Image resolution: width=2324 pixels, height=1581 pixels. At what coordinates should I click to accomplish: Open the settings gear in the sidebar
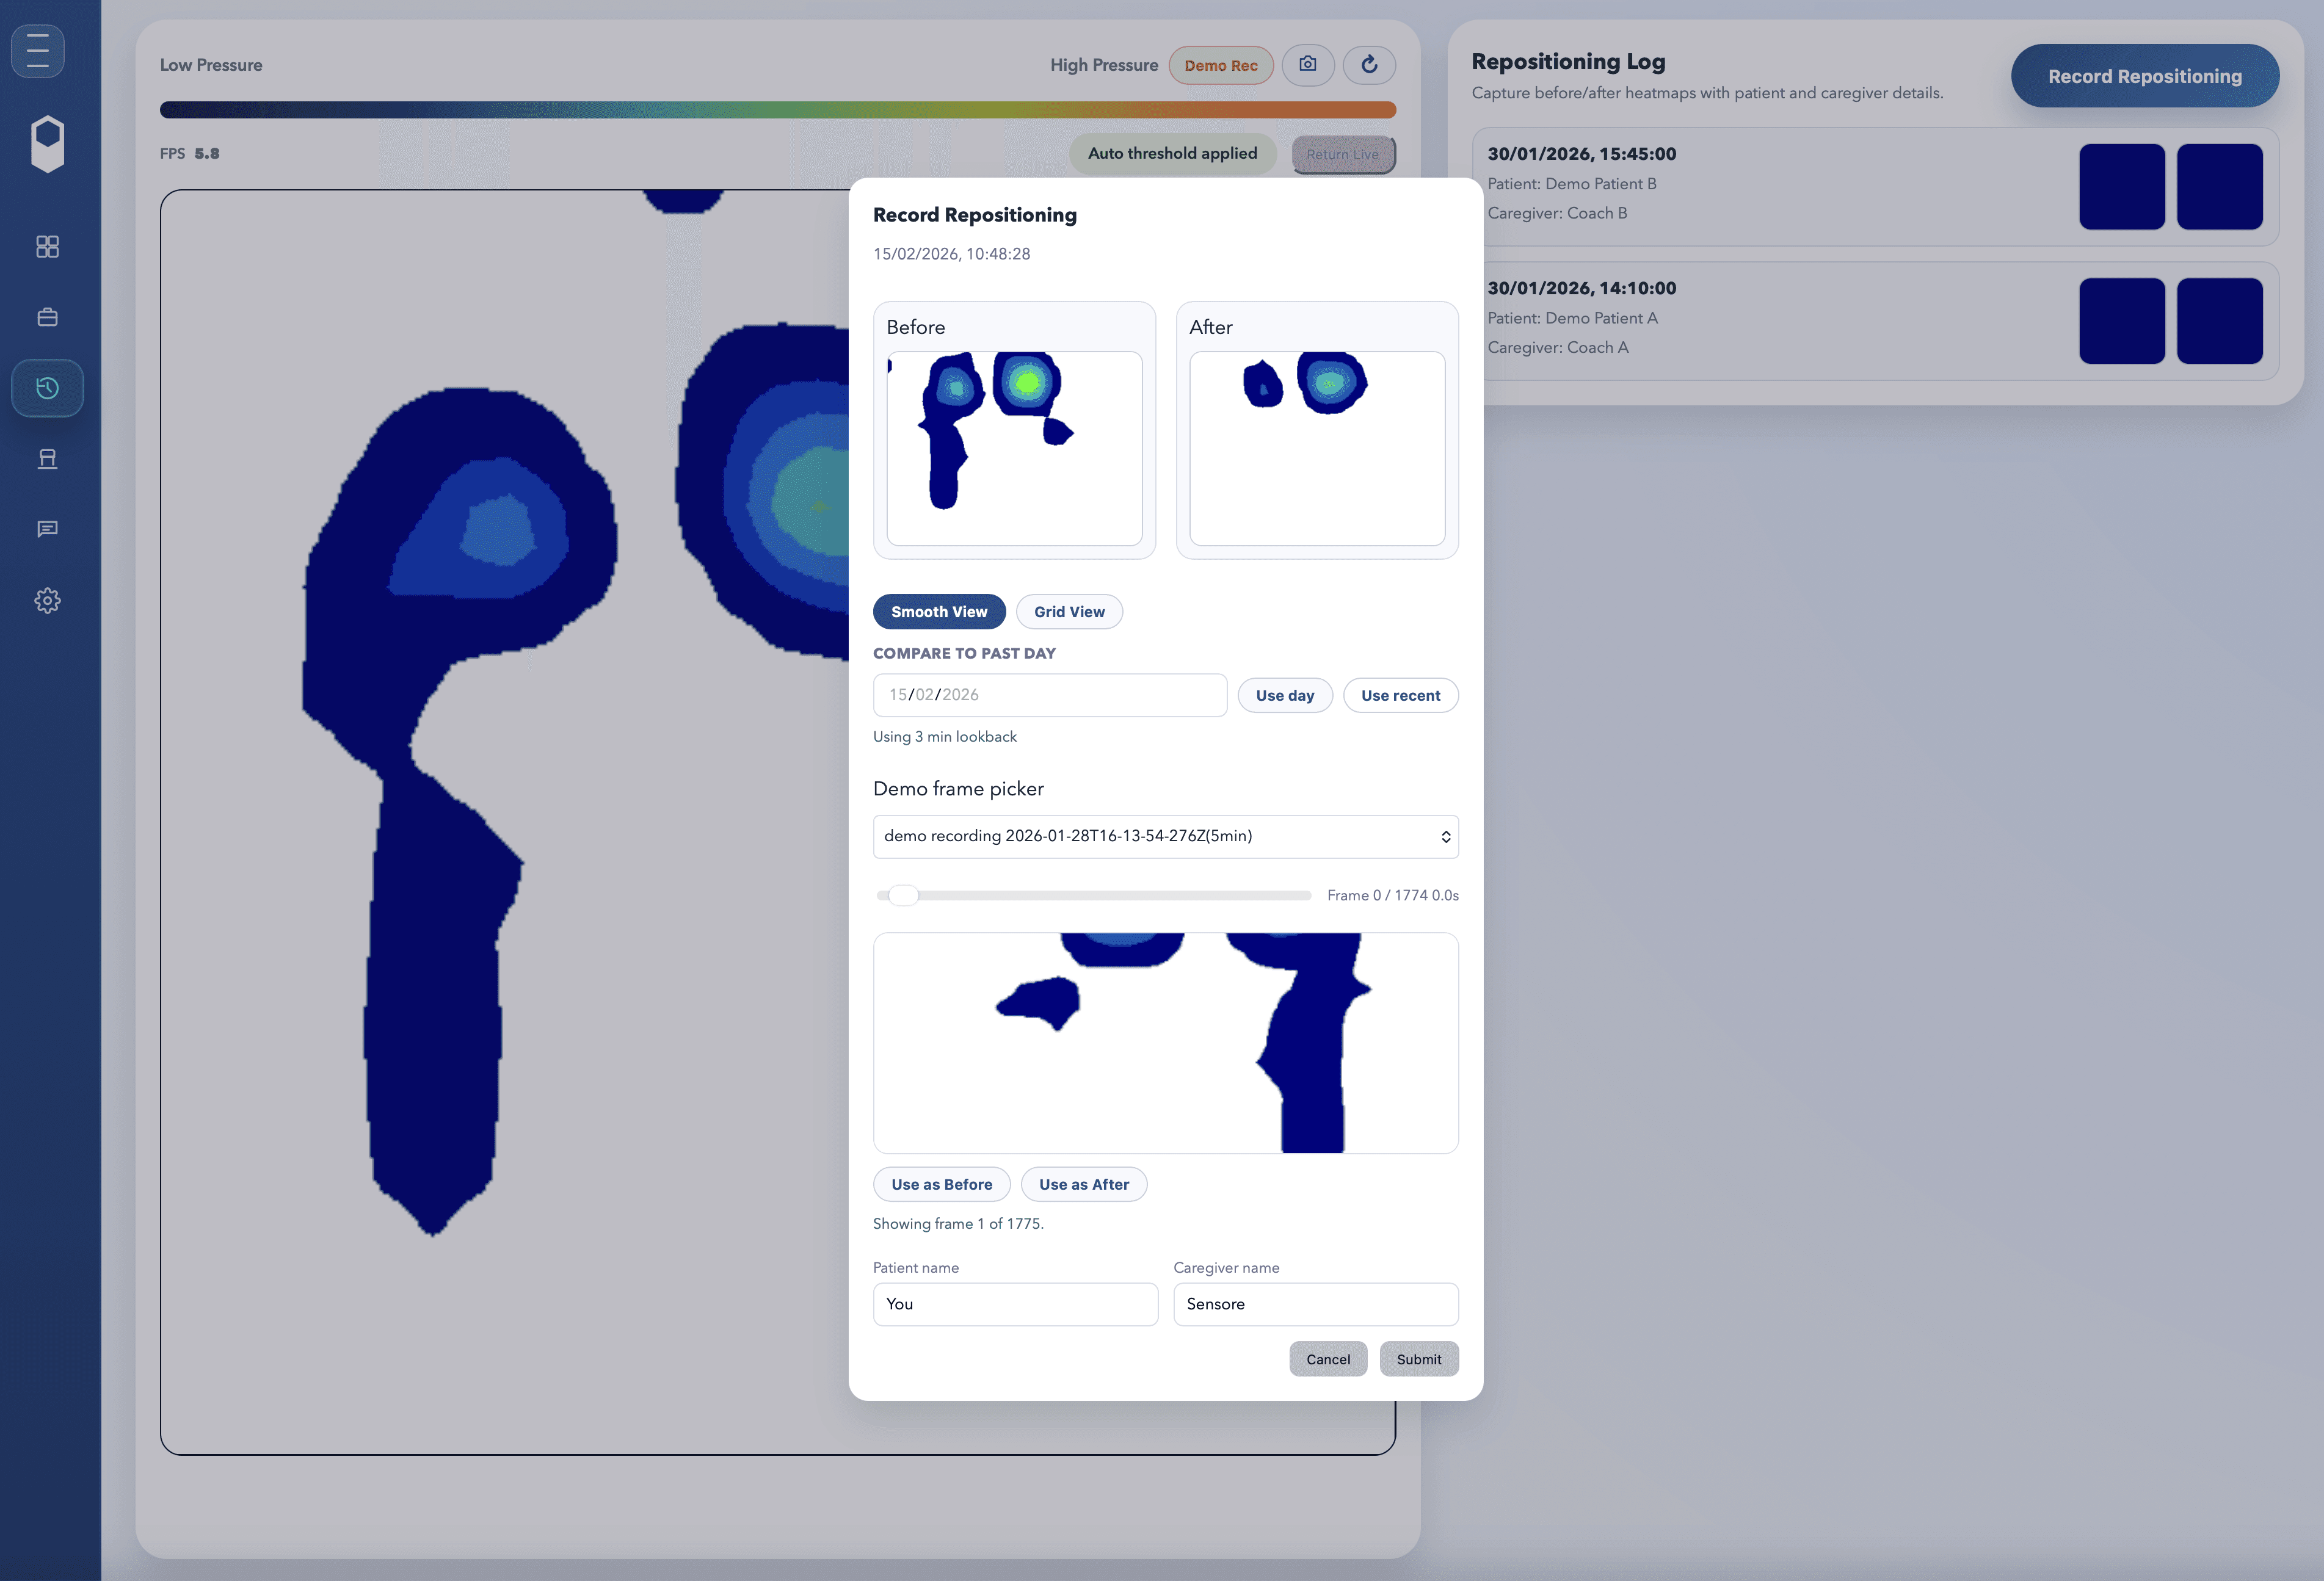coord(47,600)
